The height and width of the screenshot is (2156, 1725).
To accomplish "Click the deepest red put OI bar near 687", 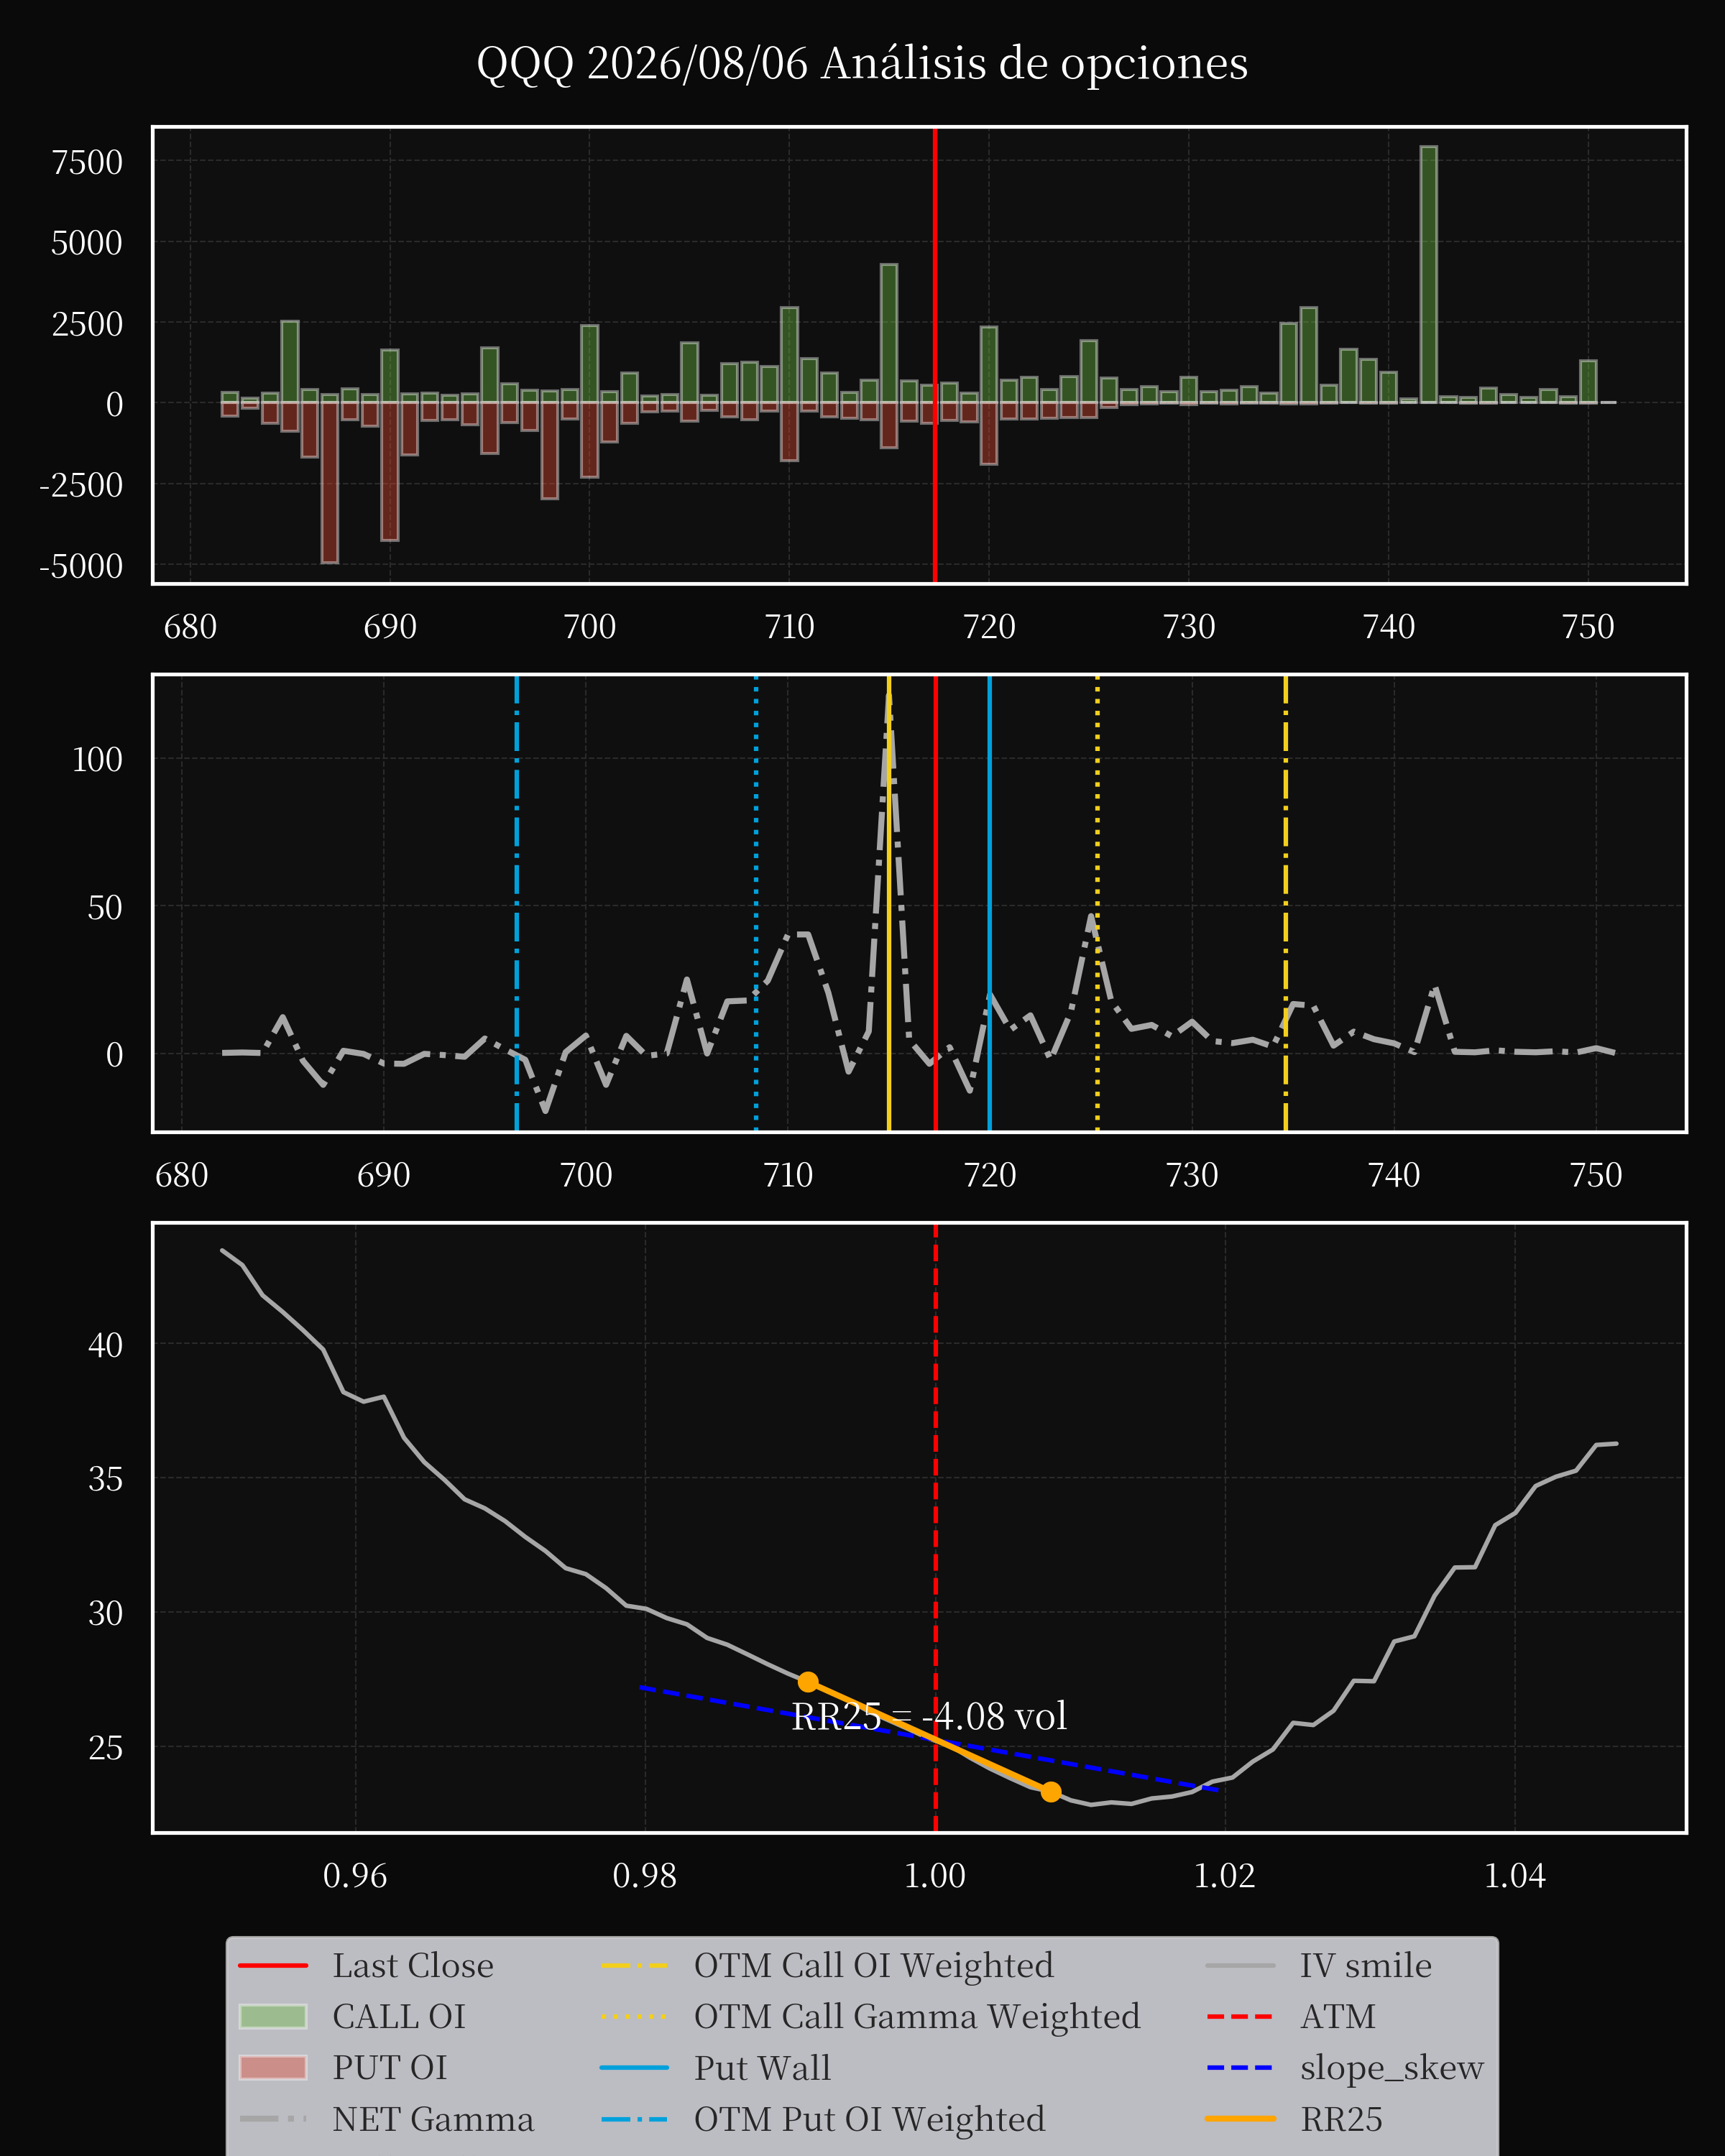I will coord(329,483).
